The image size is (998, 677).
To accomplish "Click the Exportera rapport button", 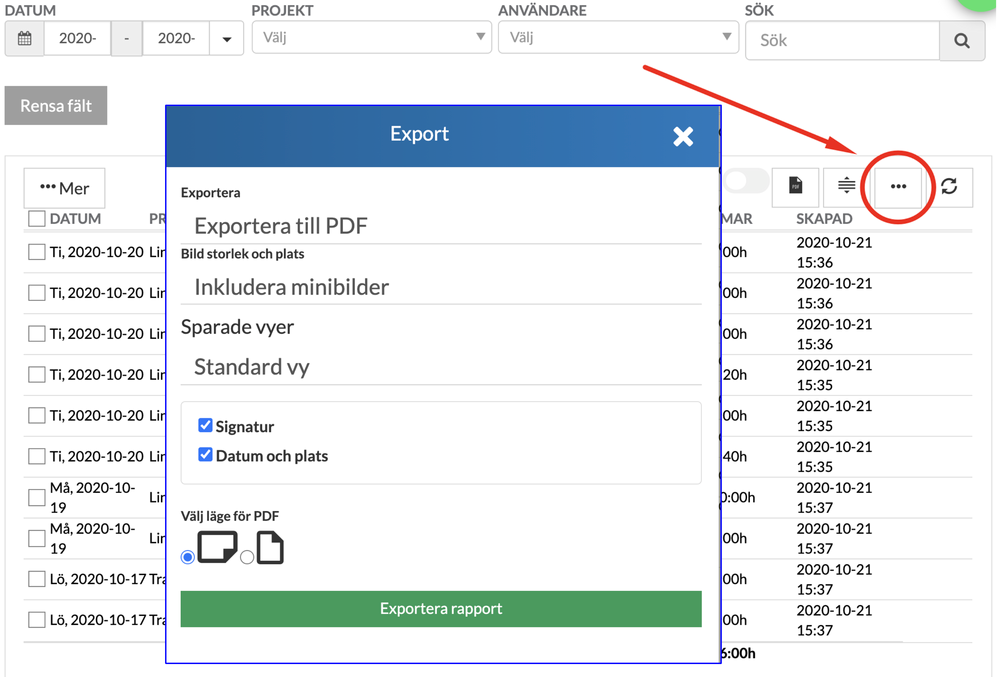I will pyautogui.click(x=441, y=608).
